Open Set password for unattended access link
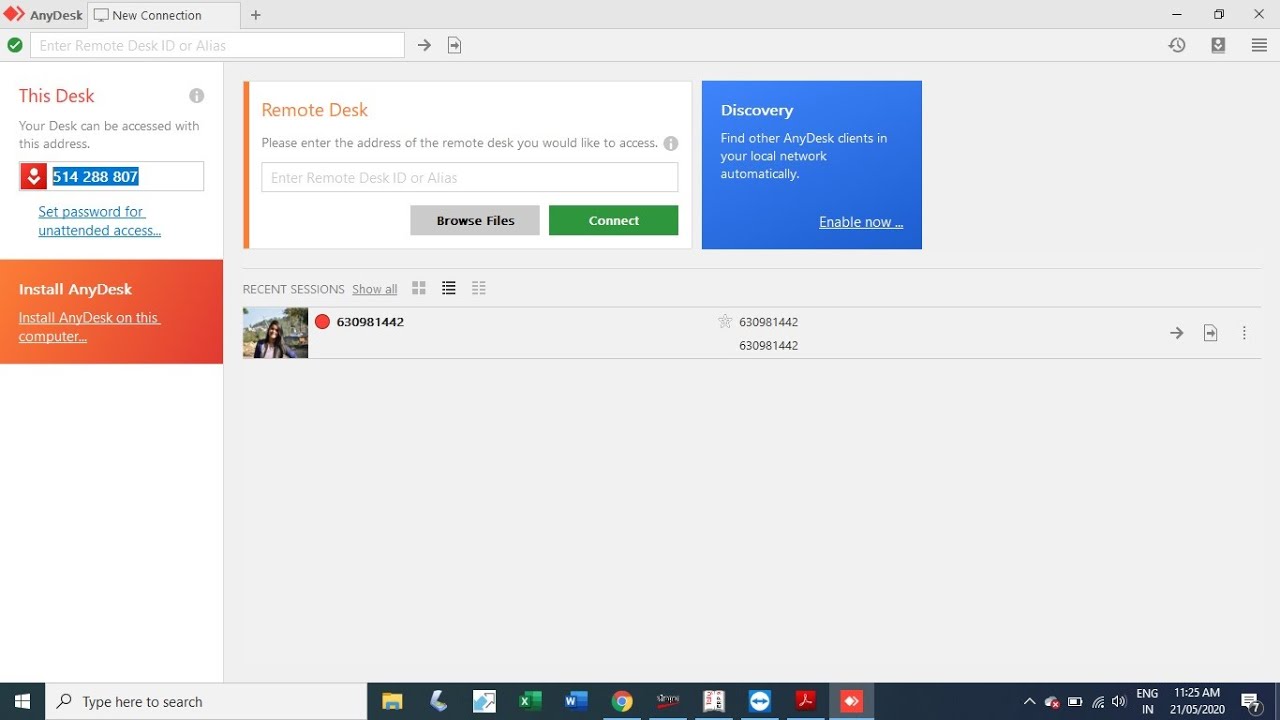The height and width of the screenshot is (720, 1280). [x=99, y=221]
